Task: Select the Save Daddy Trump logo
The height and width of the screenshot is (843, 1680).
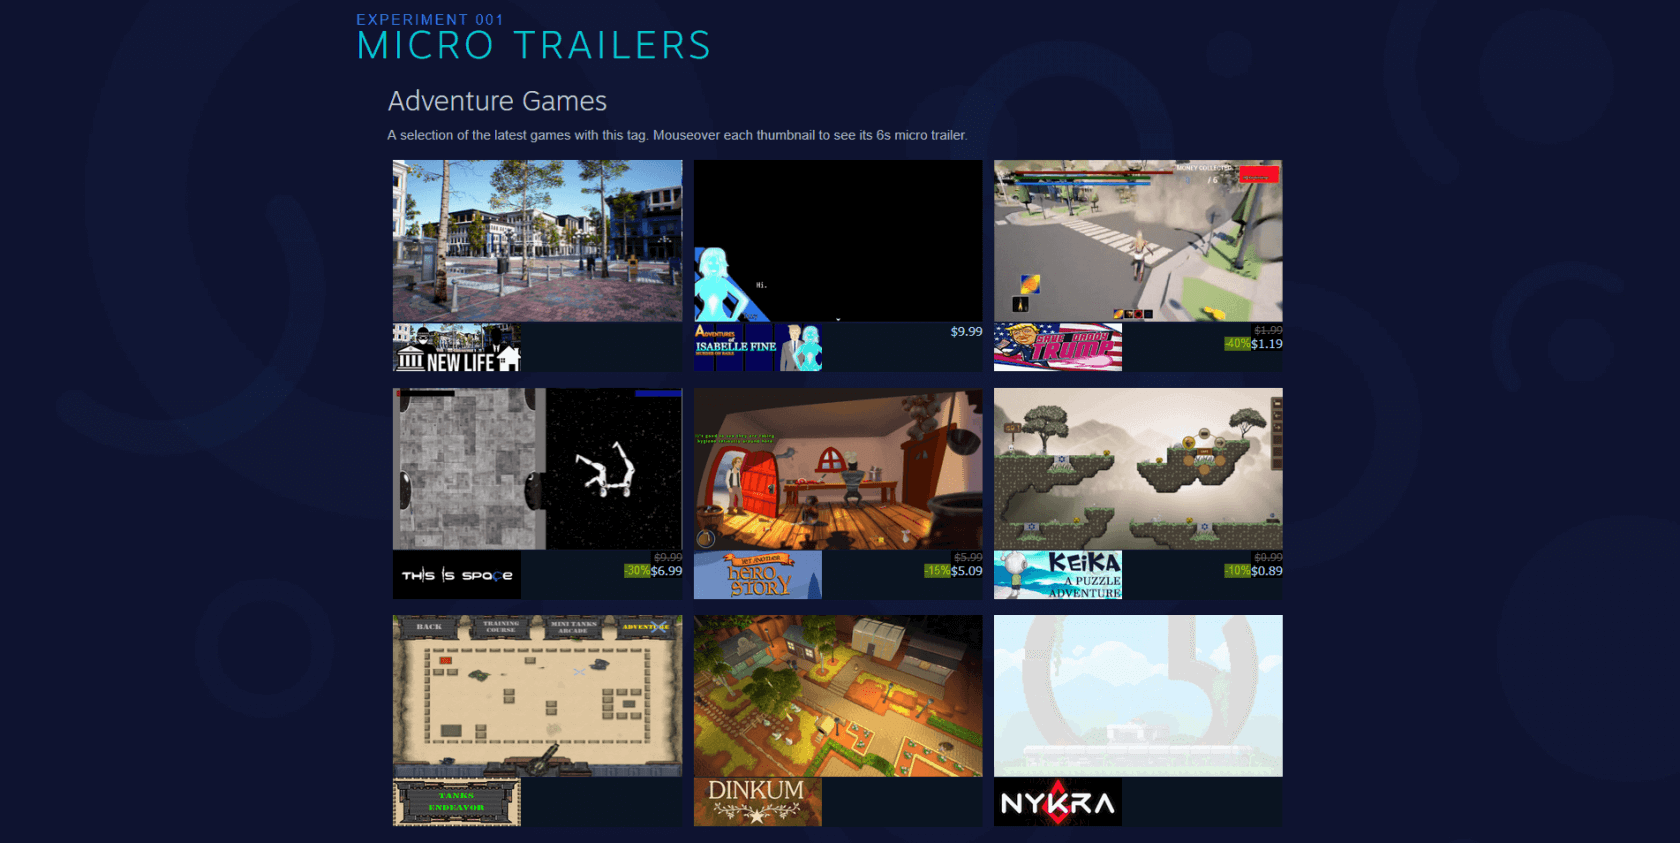Action: pos(1057,347)
